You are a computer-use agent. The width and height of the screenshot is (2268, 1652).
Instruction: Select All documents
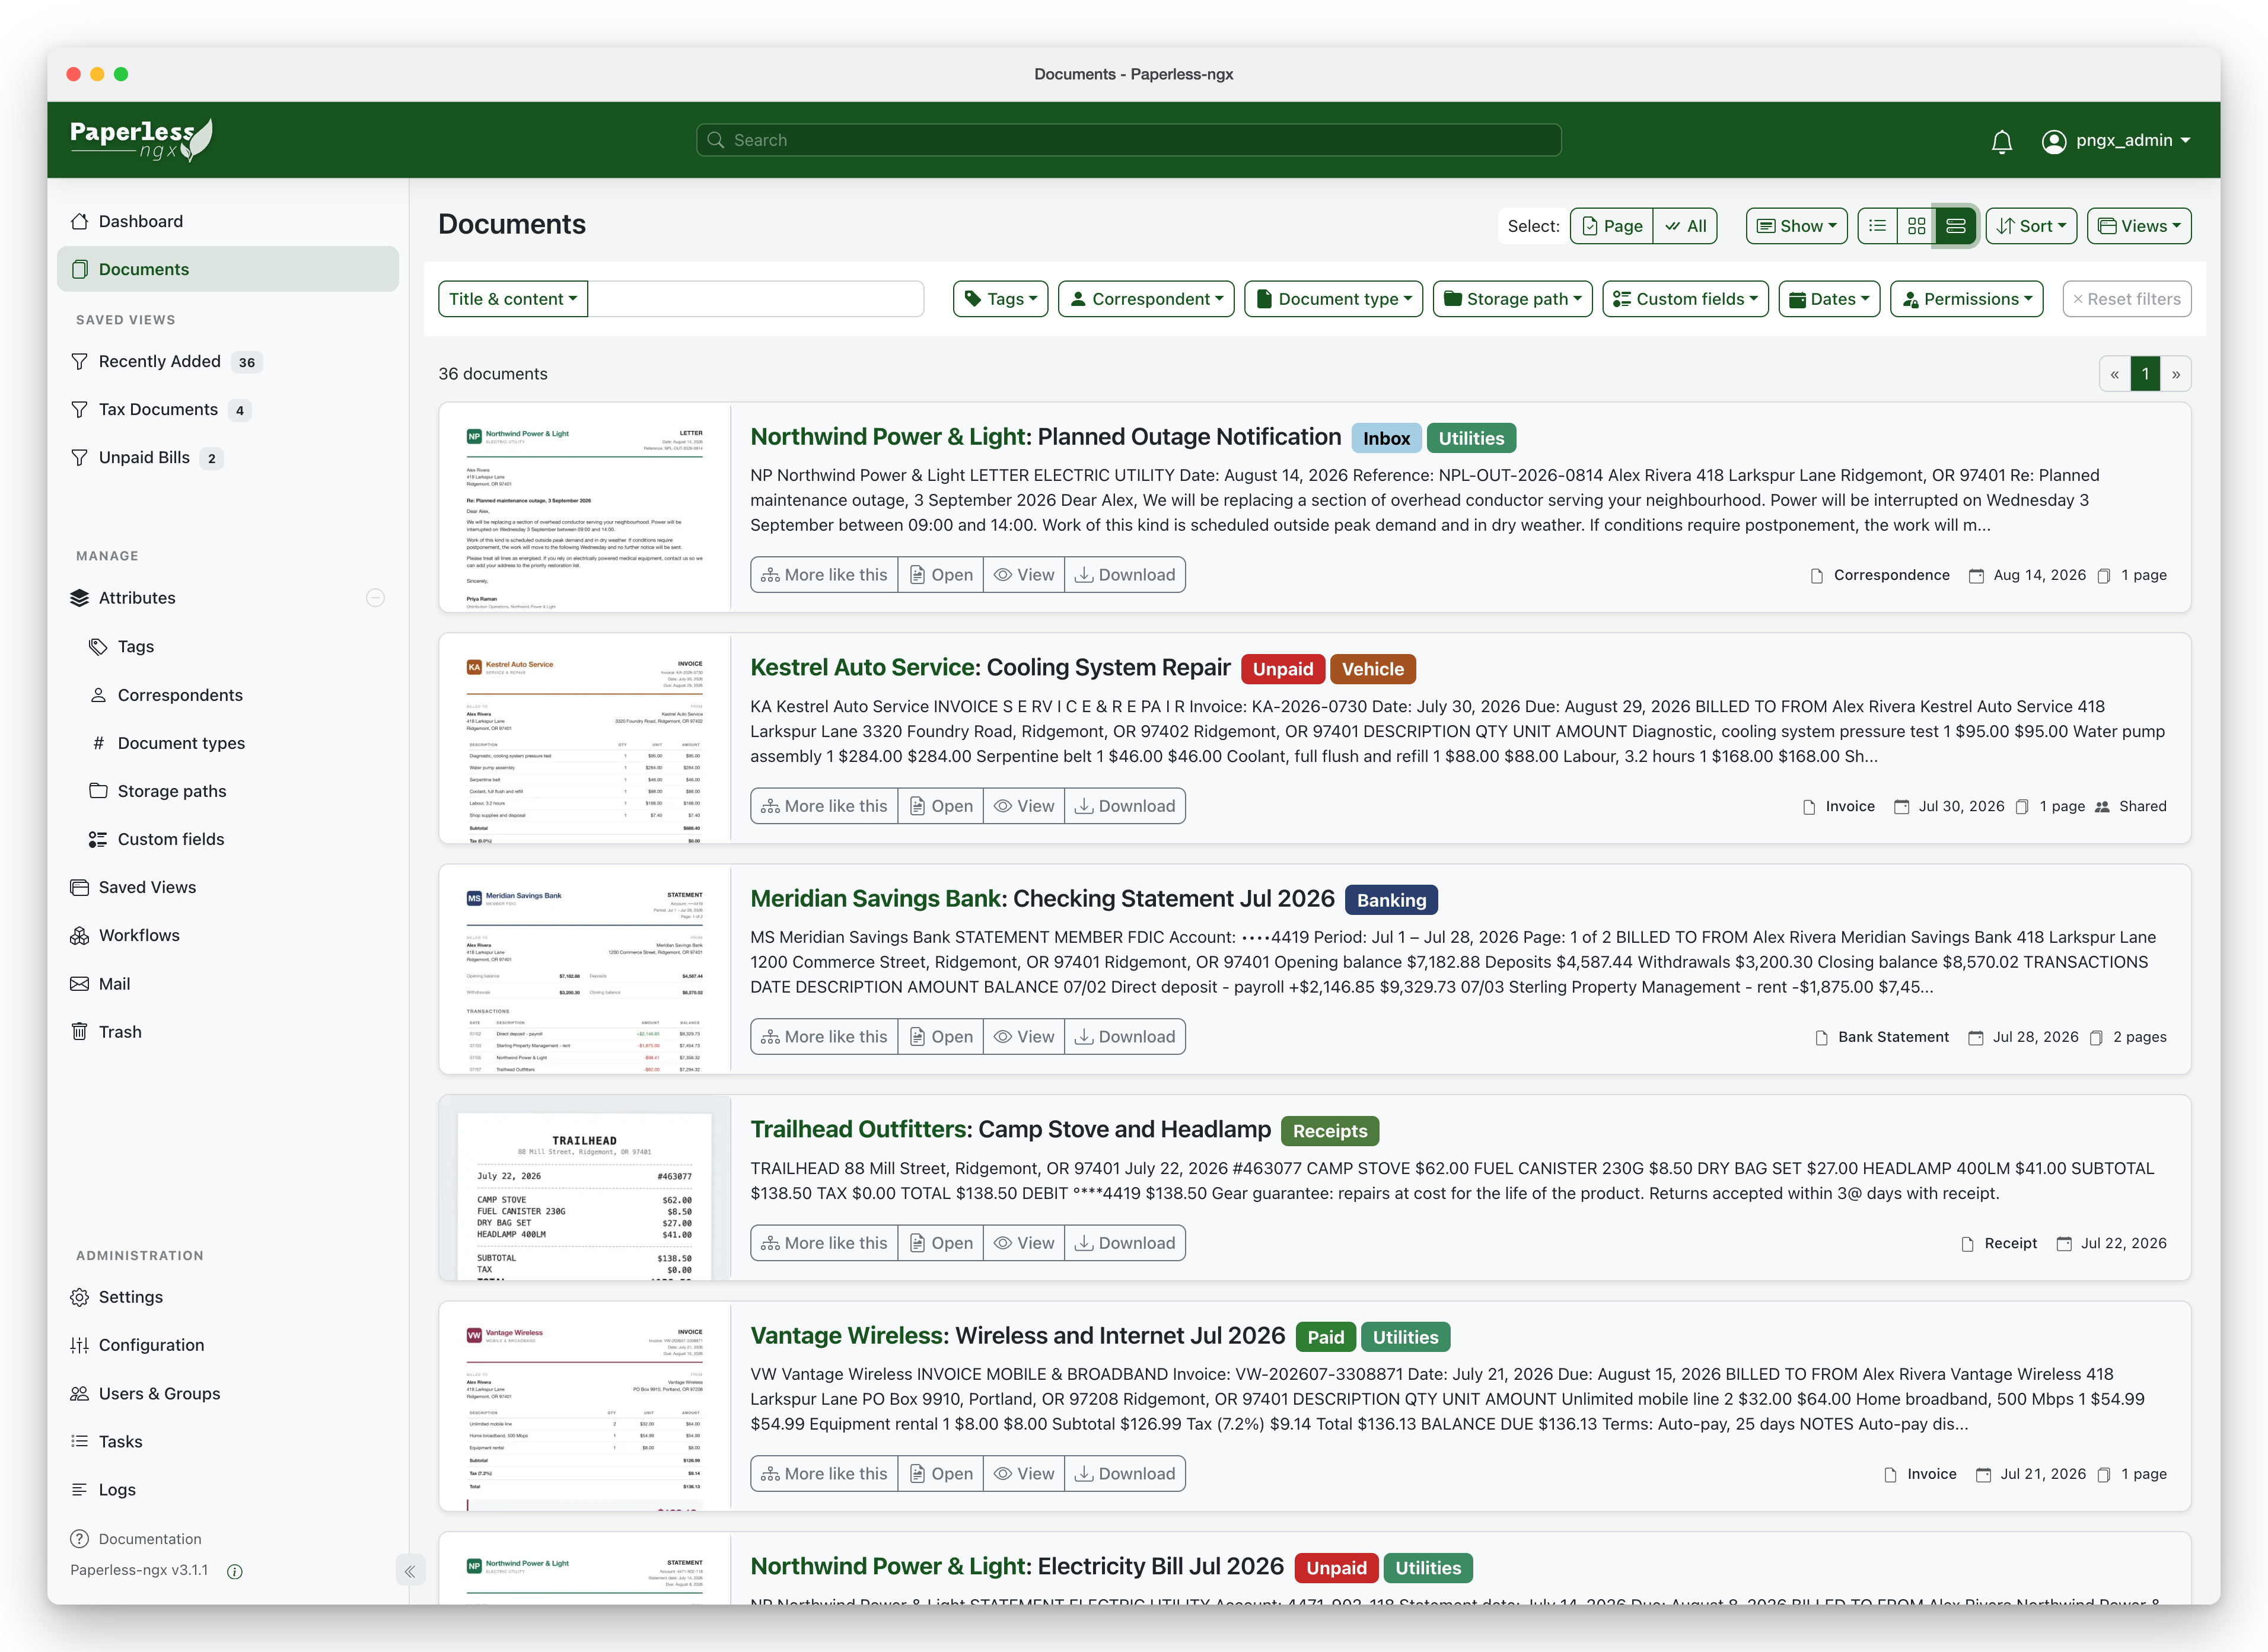[1686, 226]
